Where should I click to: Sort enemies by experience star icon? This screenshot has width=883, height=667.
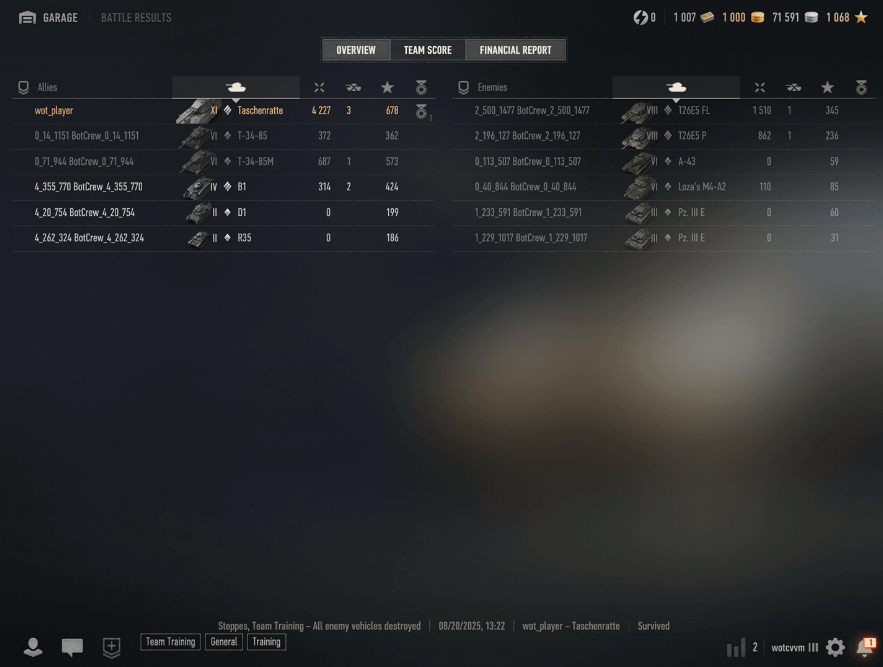point(827,87)
